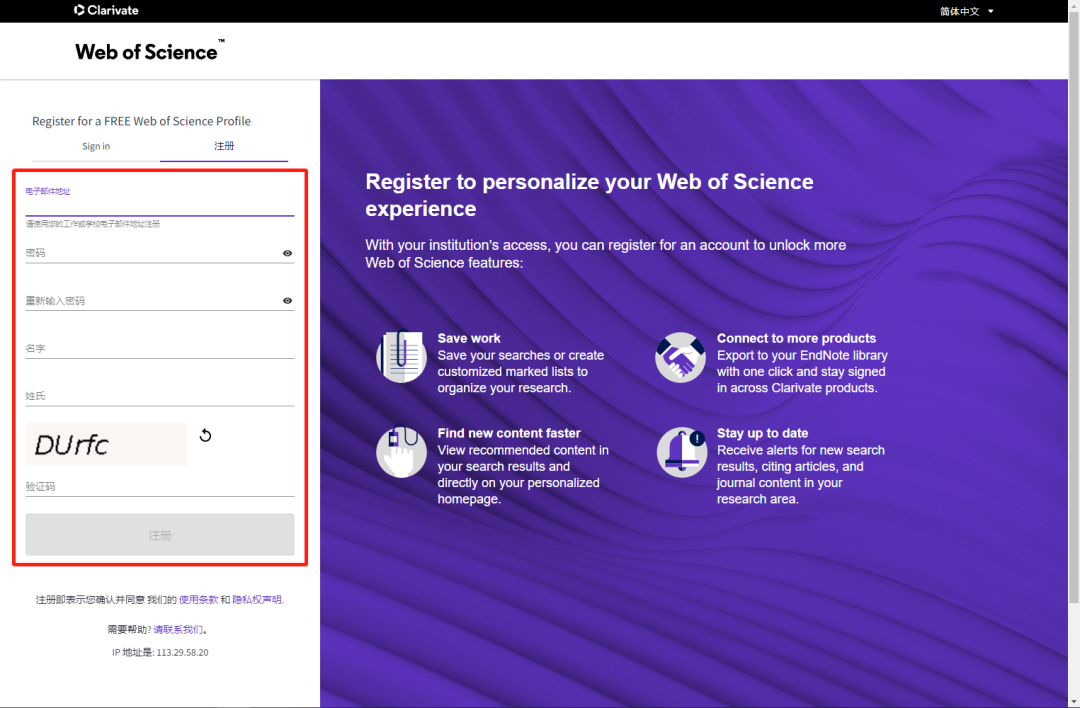The height and width of the screenshot is (708, 1080).
Task: Click the Stay up to date bell icon
Action: (681, 452)
